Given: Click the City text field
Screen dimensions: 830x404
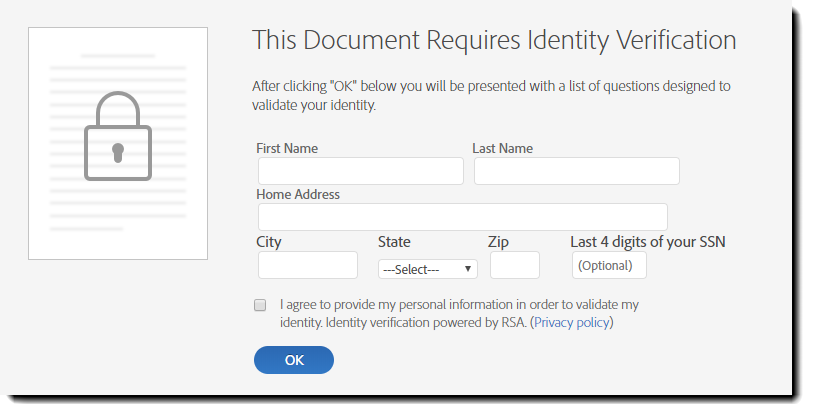Looking at the screenshot, I should (x=307, y=265).
